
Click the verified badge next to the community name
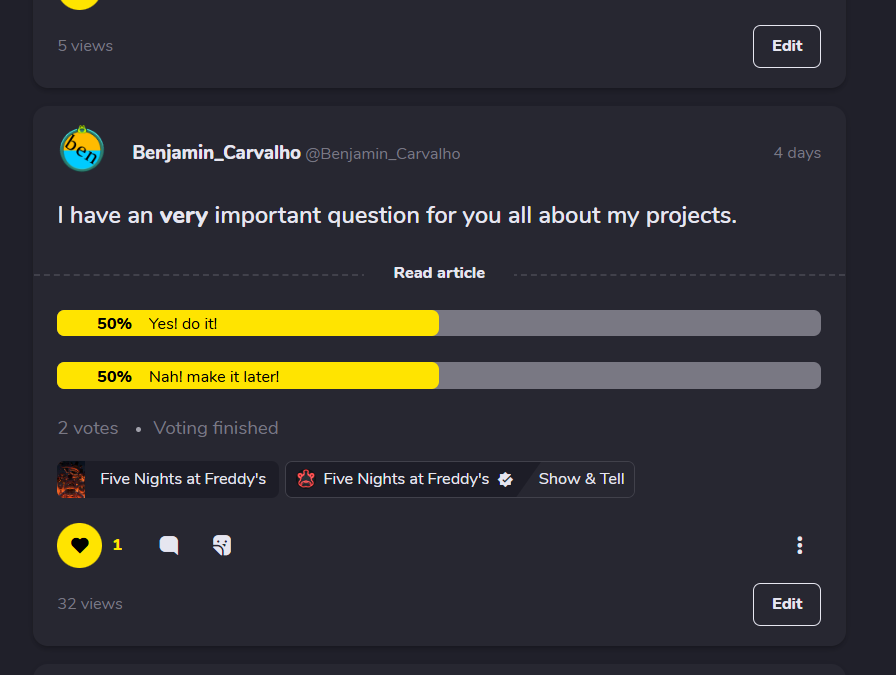506,479
